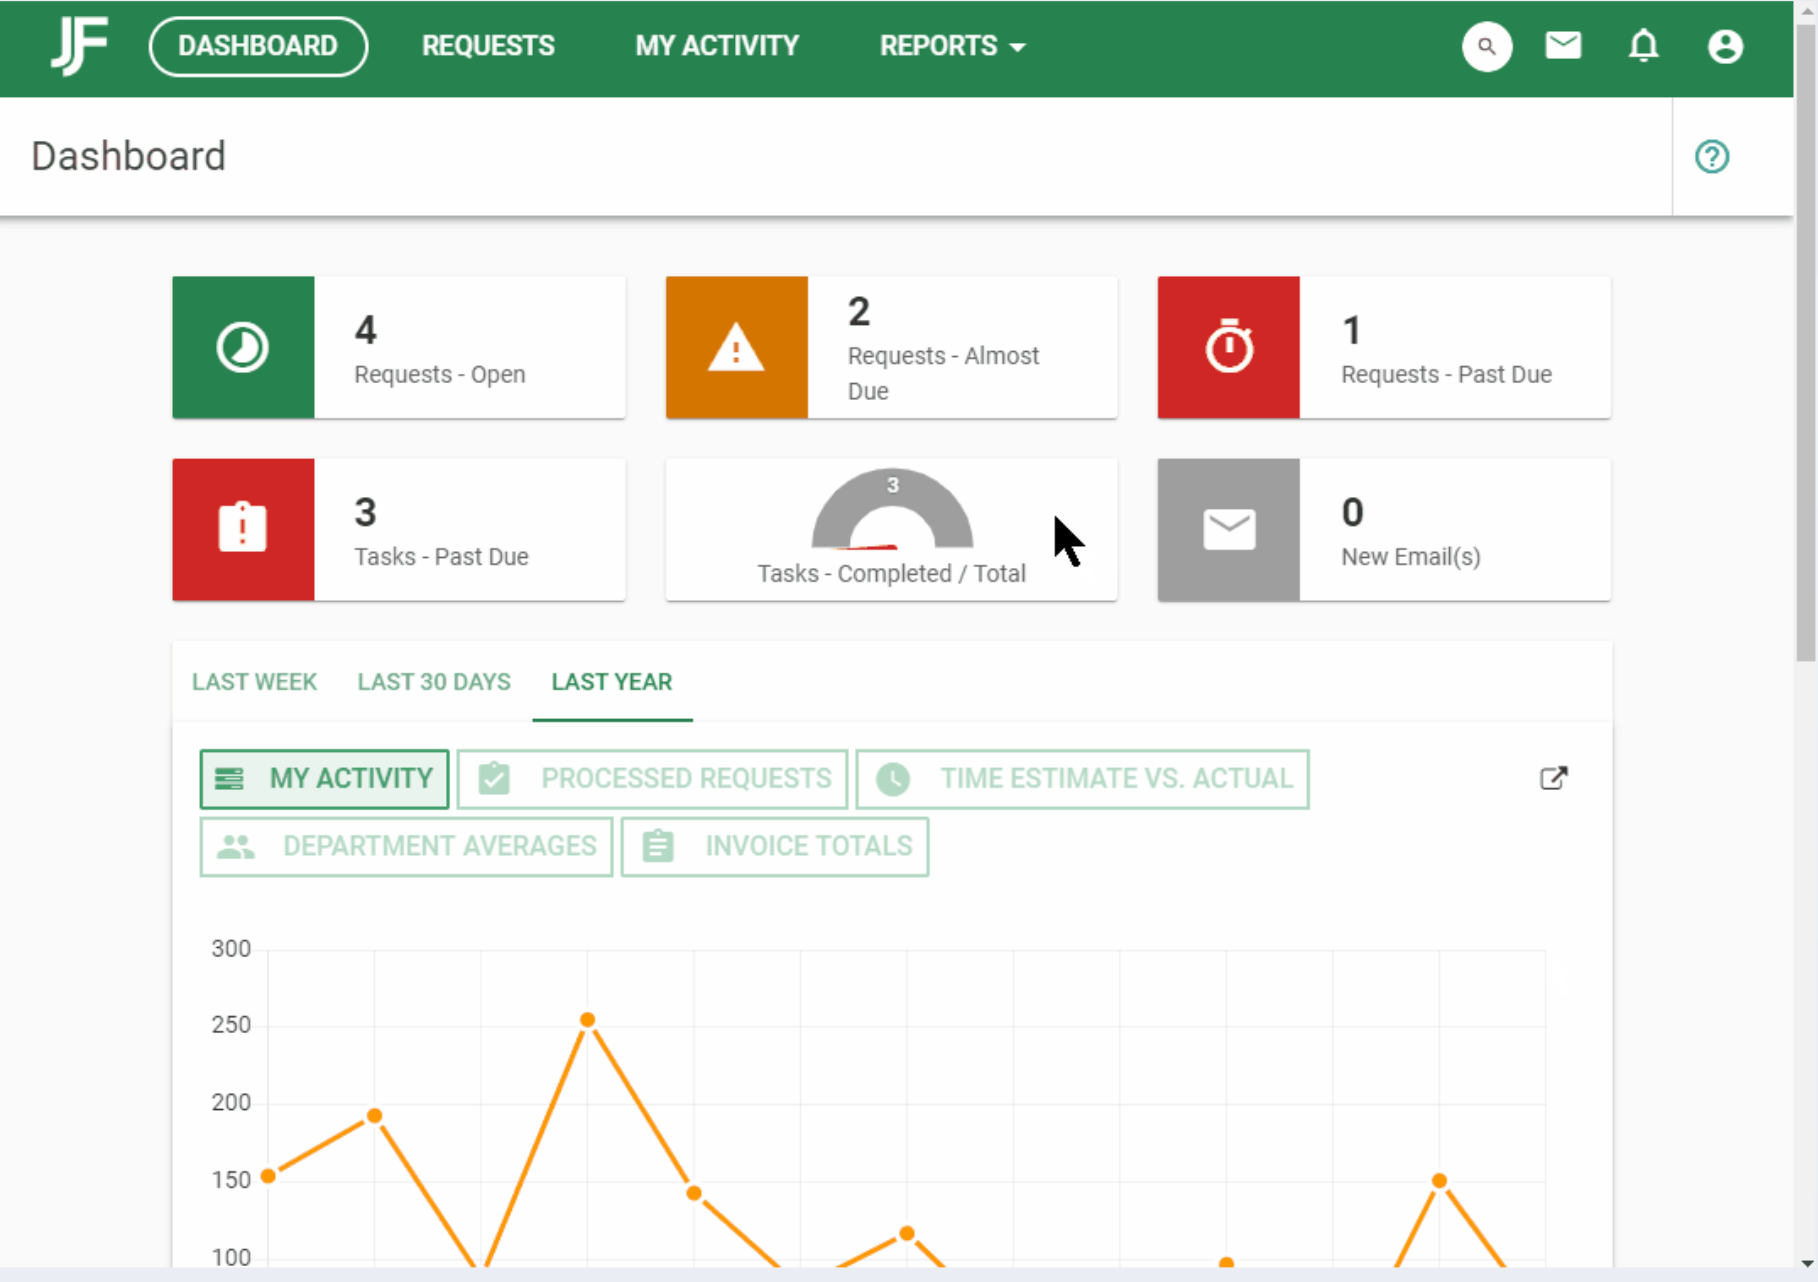Viewport: 1818px width, 1282px height.
Task: Select the My Activity chart button
Action: coord(324,779)
